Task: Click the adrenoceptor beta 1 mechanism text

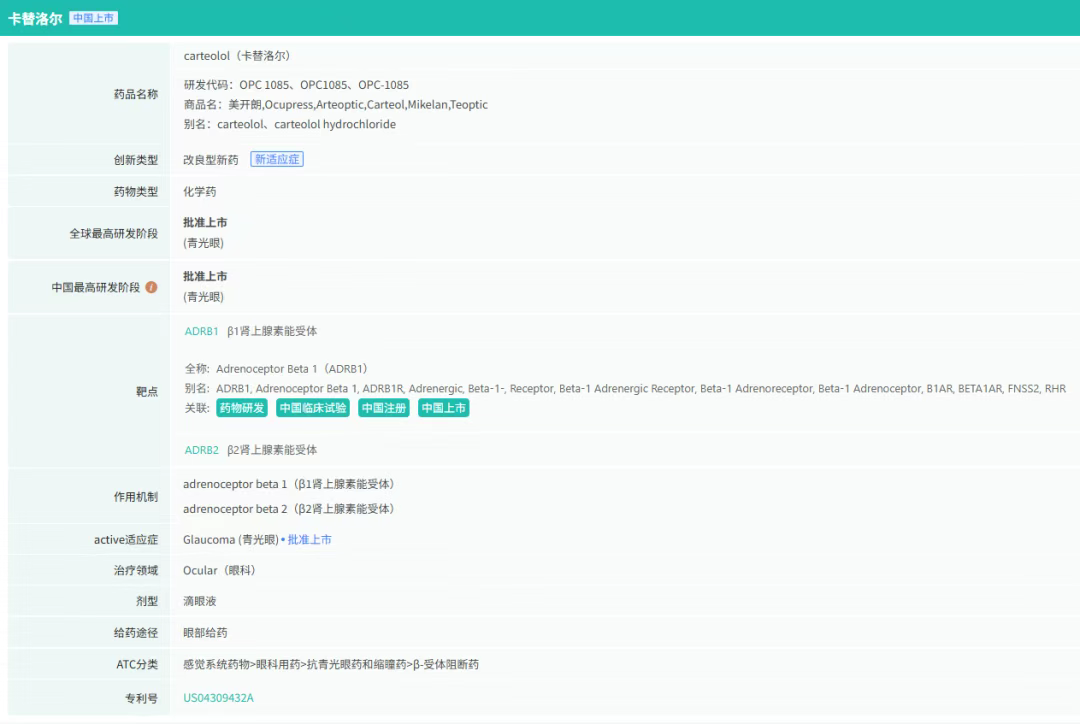Action: pyautogui.click(x=289, y=484)
